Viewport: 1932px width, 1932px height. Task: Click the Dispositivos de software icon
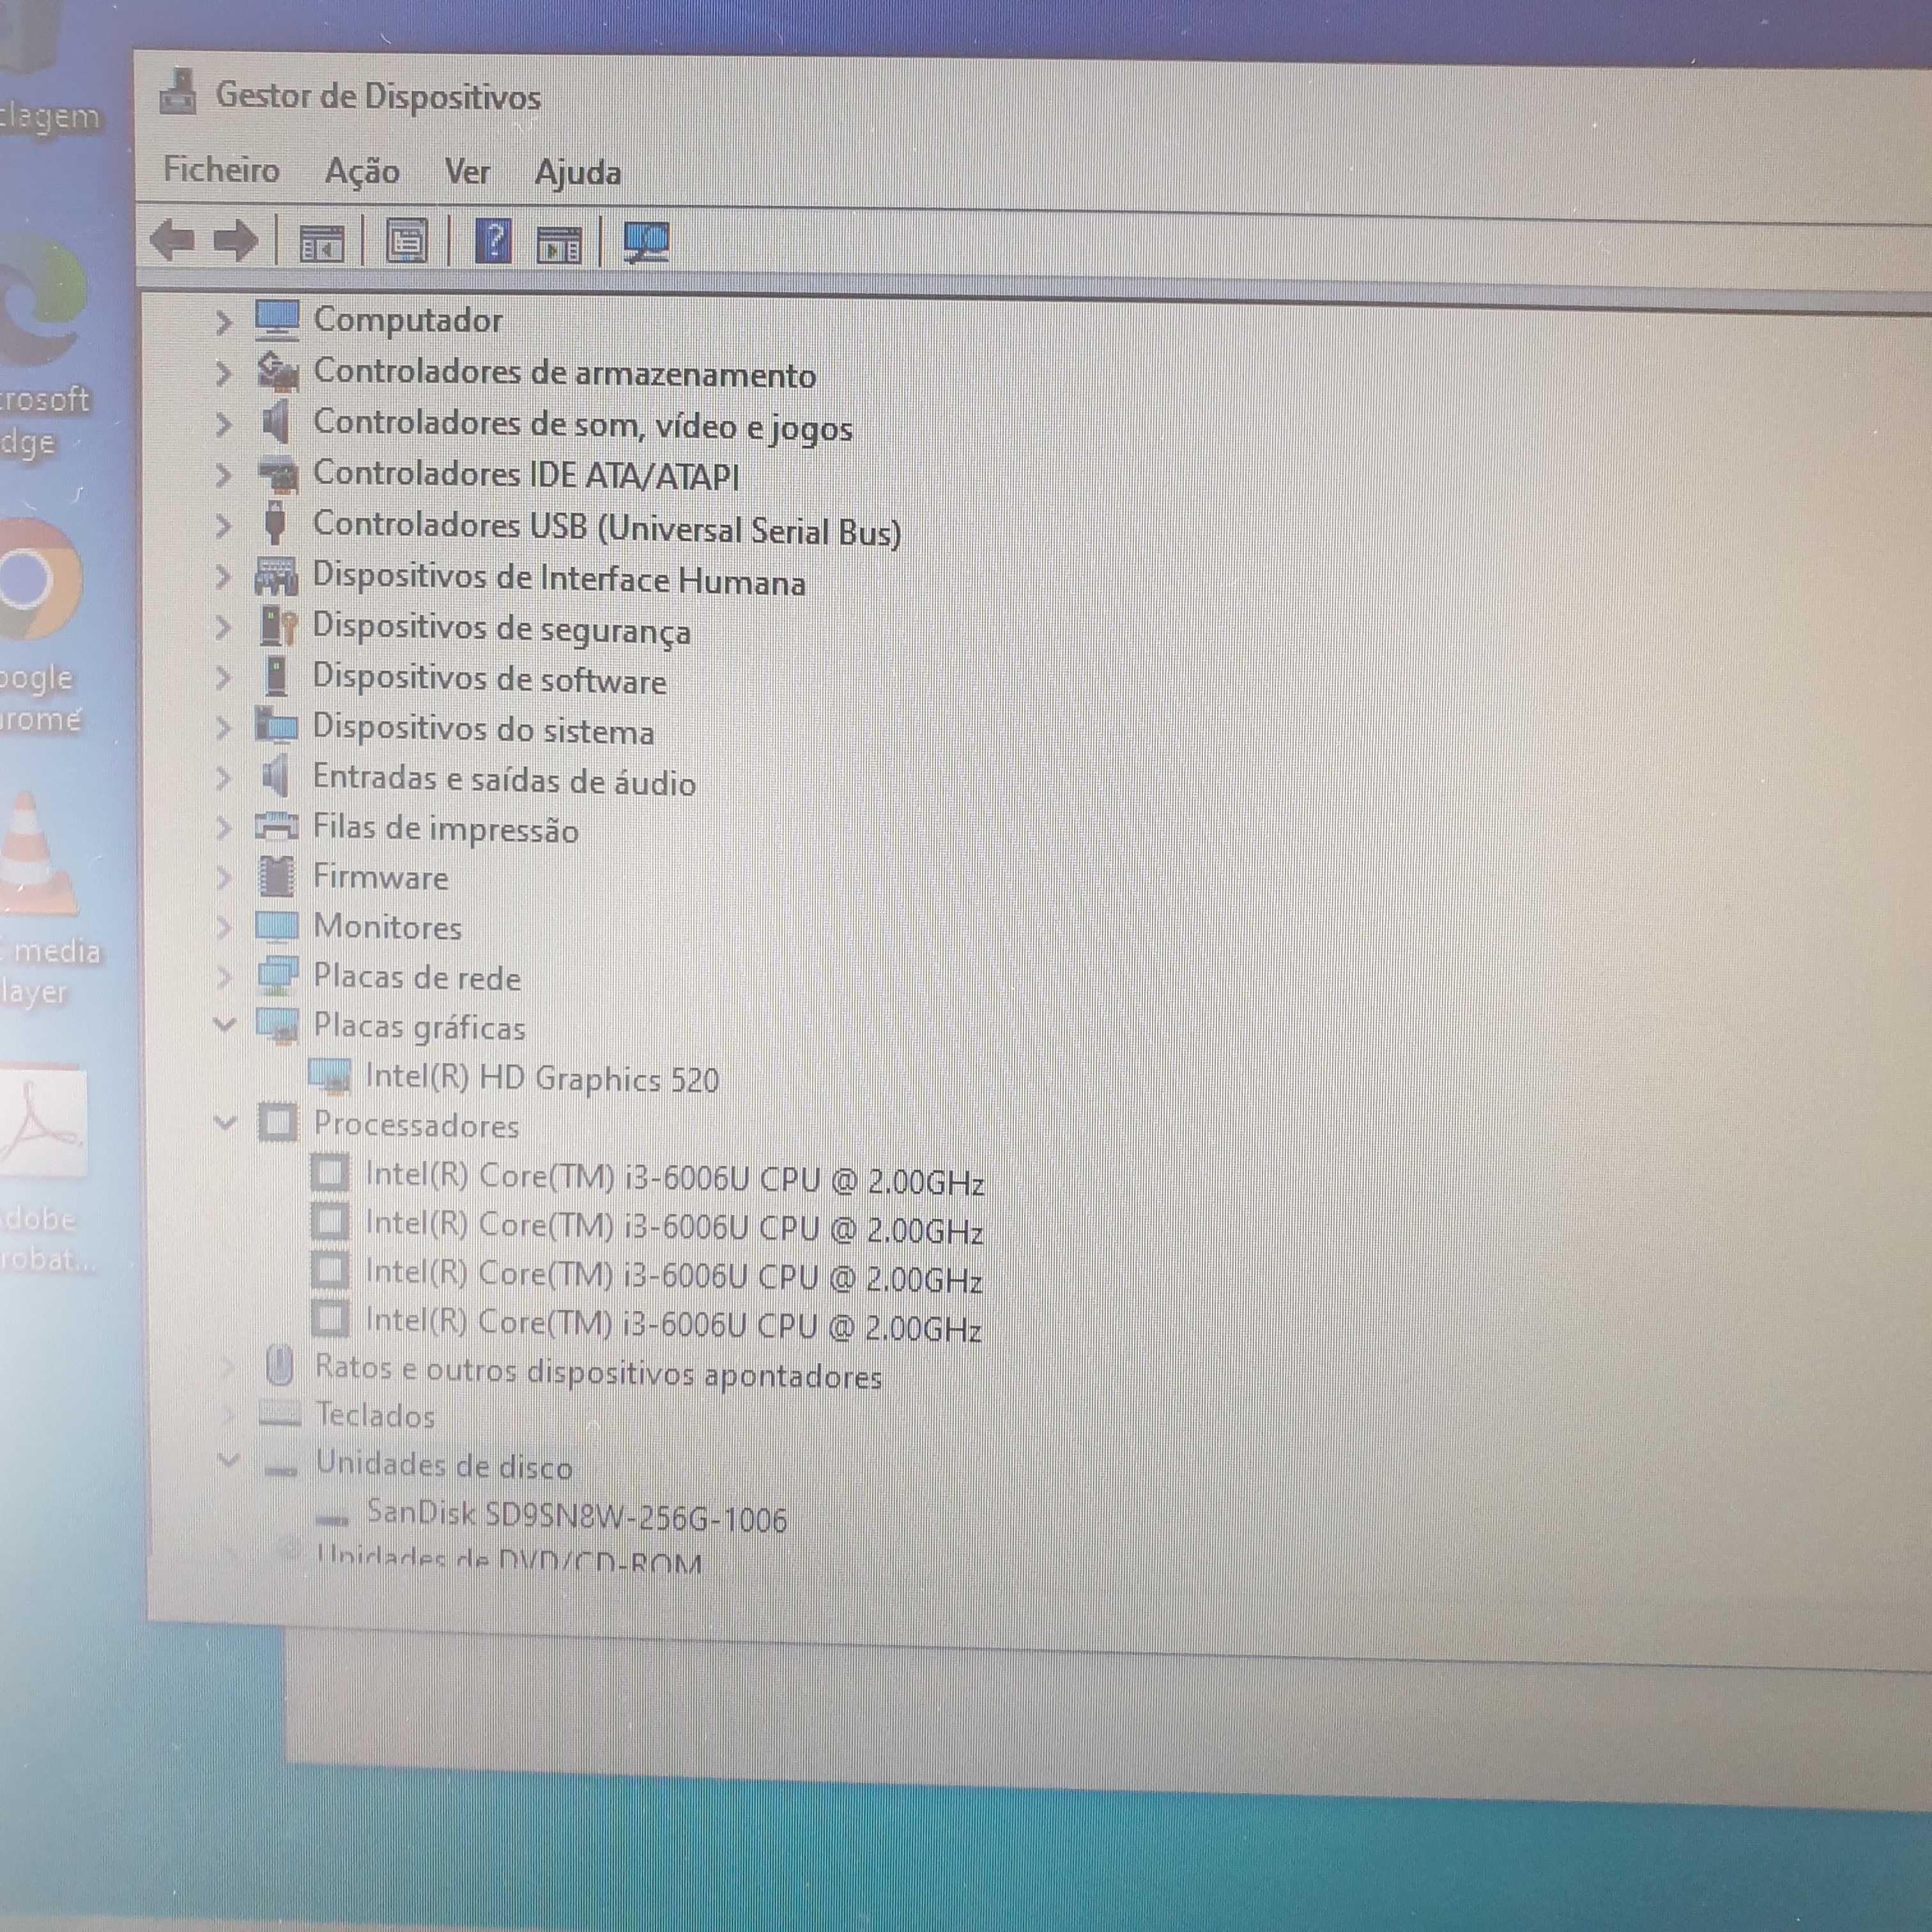(276, 676)
